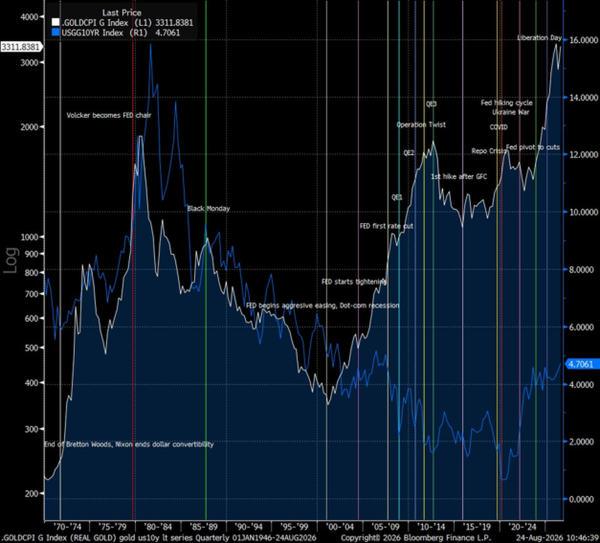Click the 4000 tick on left log axis
Viewport: 600px width, 543px height.
[x=29, y=17]
